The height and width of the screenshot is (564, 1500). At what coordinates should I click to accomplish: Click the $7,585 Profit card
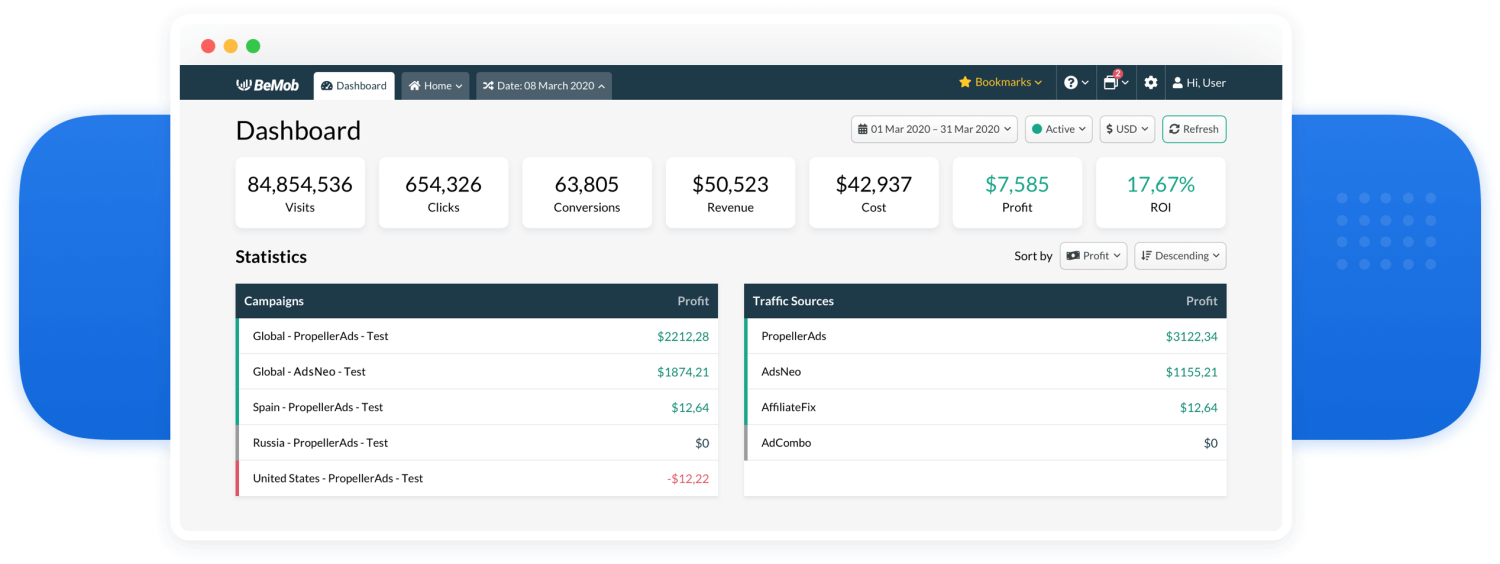click(x=1017, y=193)
